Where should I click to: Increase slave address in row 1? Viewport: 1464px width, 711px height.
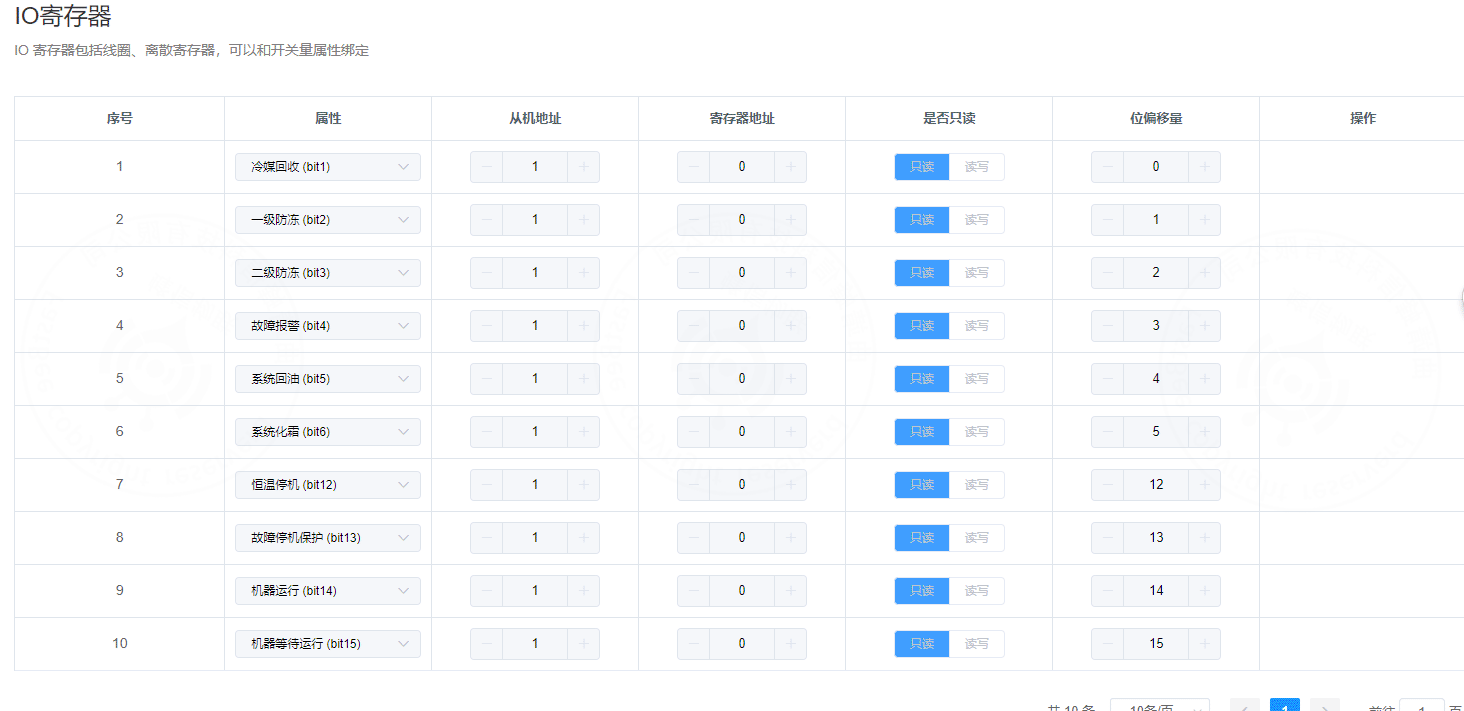[584, 167]
